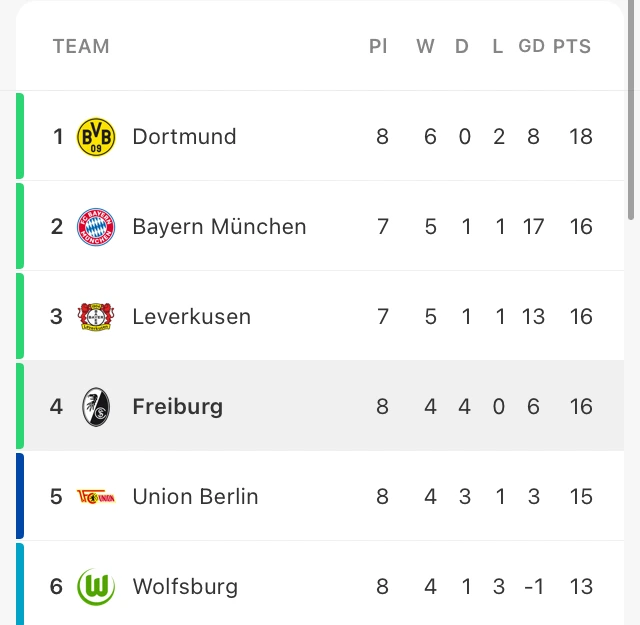
Task: Open Union Berlin team page
Action: coord(195,496)
